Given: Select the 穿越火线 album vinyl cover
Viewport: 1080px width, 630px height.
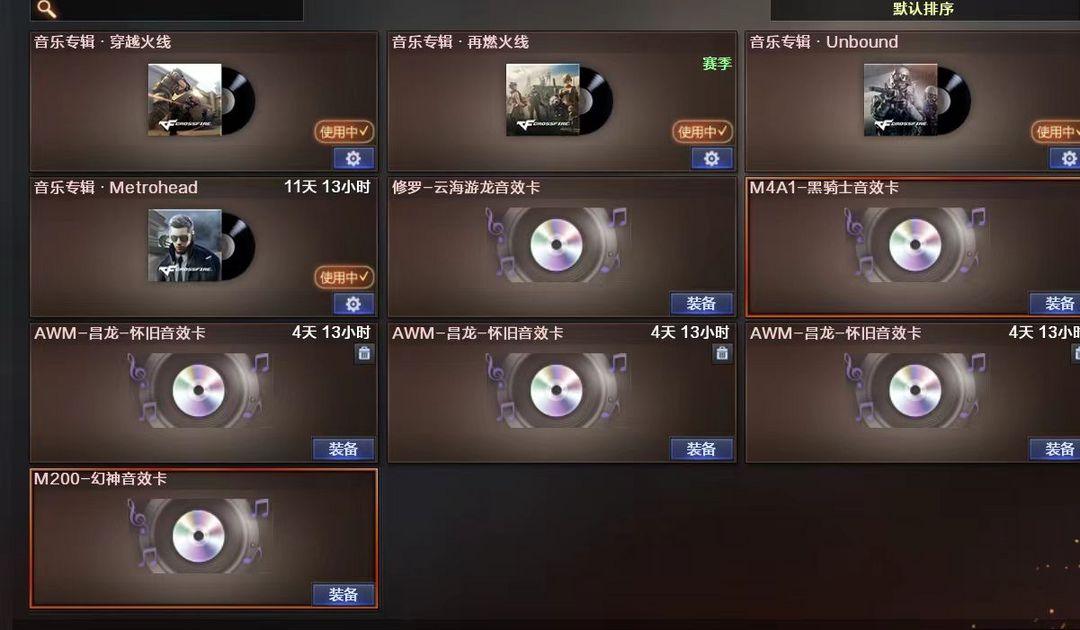Looking at the screenshot, I should point(202,100).
